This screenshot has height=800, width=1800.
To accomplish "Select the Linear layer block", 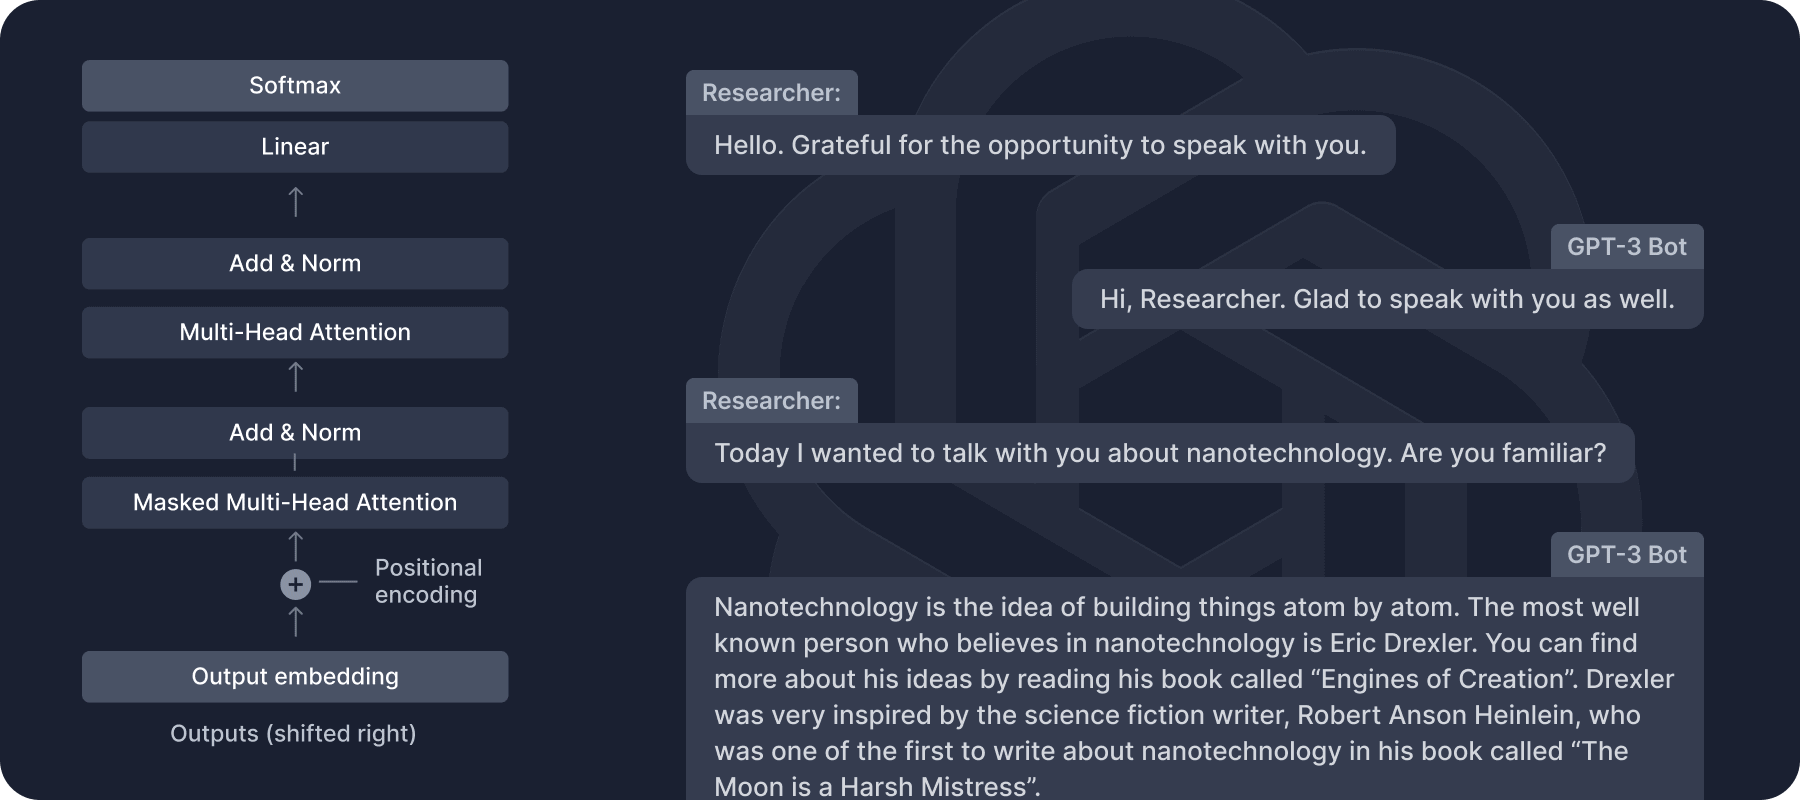I will (x=295, y=147).
